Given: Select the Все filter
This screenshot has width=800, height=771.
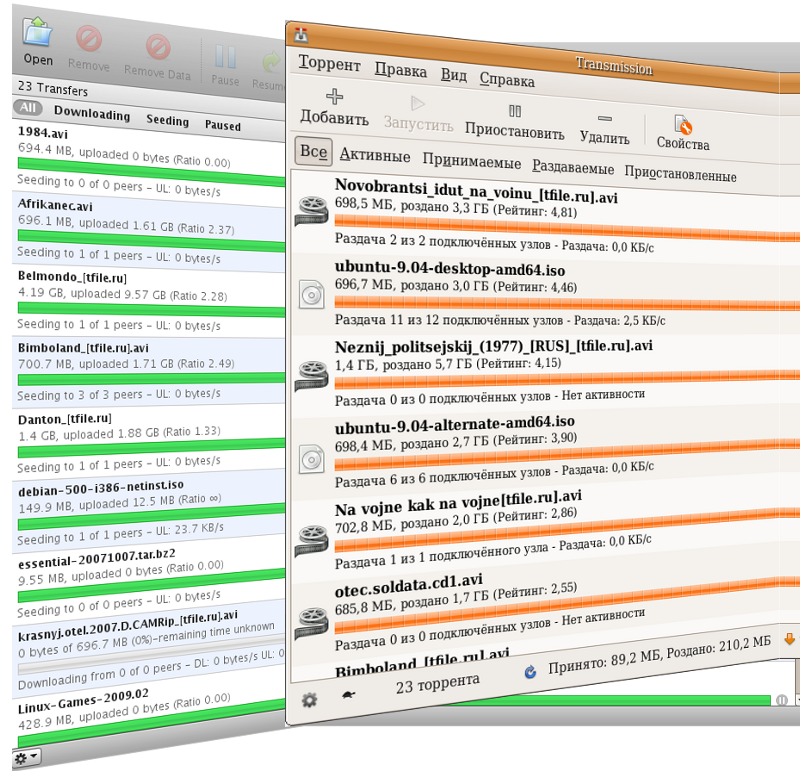Looking at the screenshot, I should (x=313, y=152).
